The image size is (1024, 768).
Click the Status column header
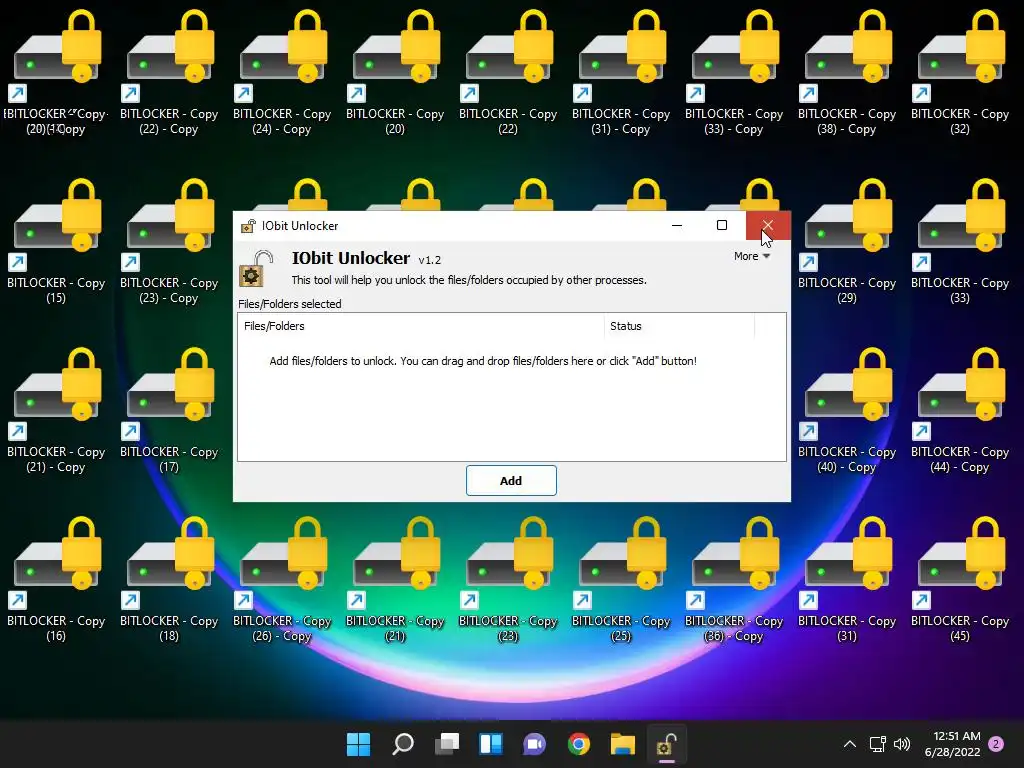point(679,326)
